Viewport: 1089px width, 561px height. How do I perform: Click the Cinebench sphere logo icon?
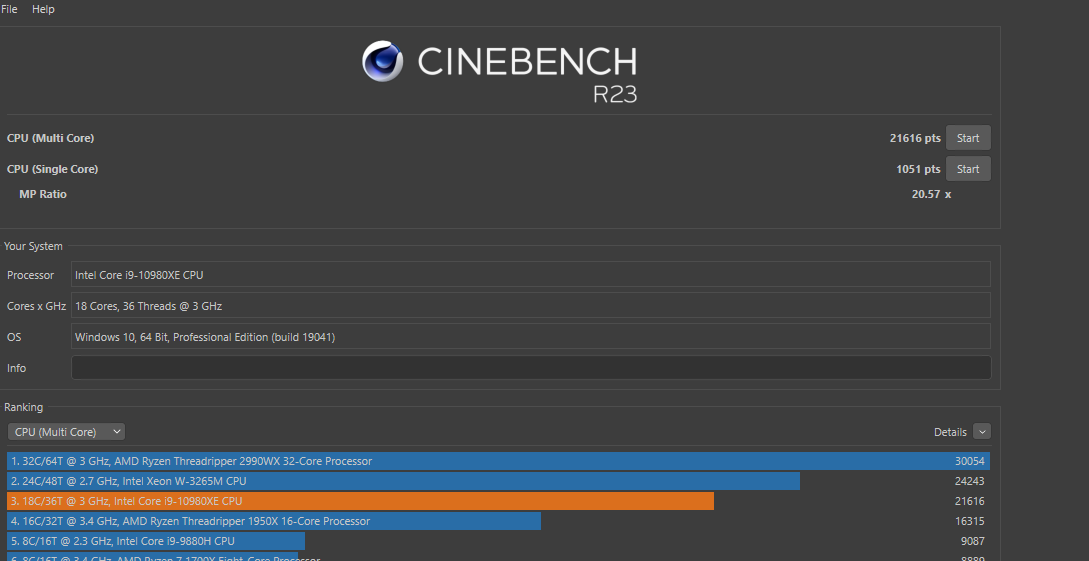point(383,61)
